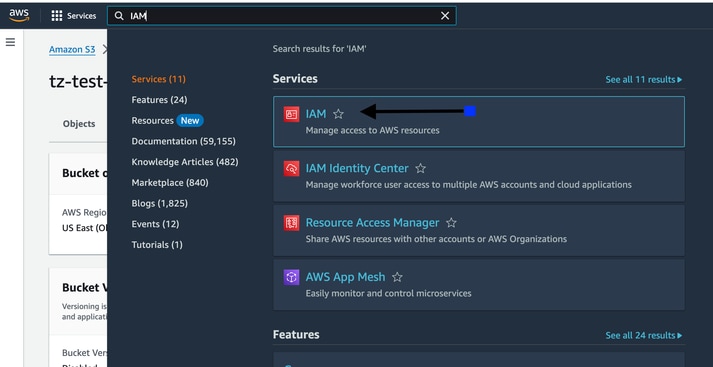Select the Tutorials (1) filter

coord(157,245)
